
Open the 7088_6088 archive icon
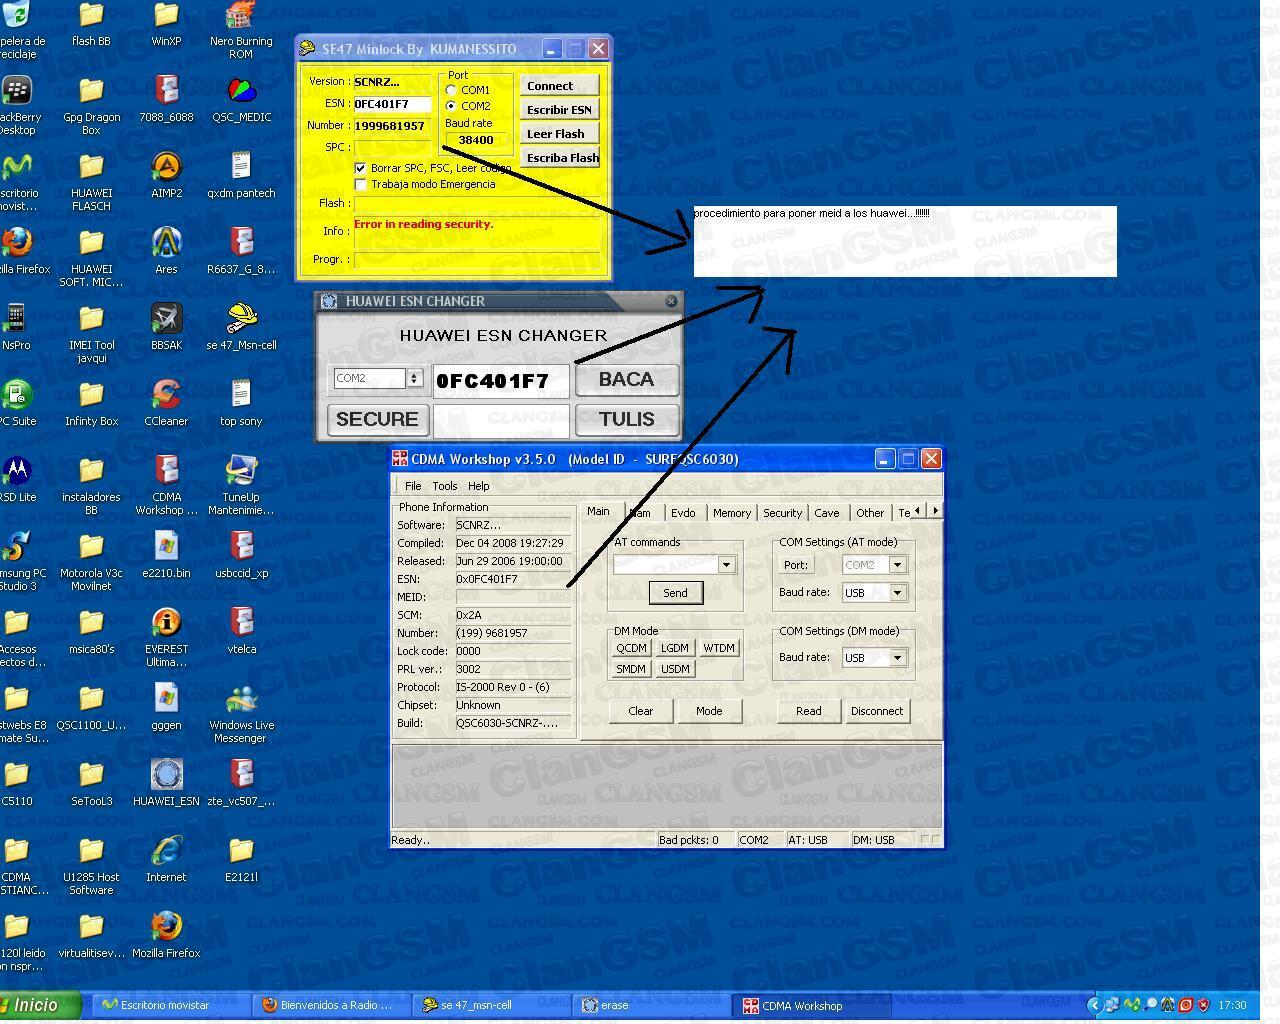tap(166, 91)
